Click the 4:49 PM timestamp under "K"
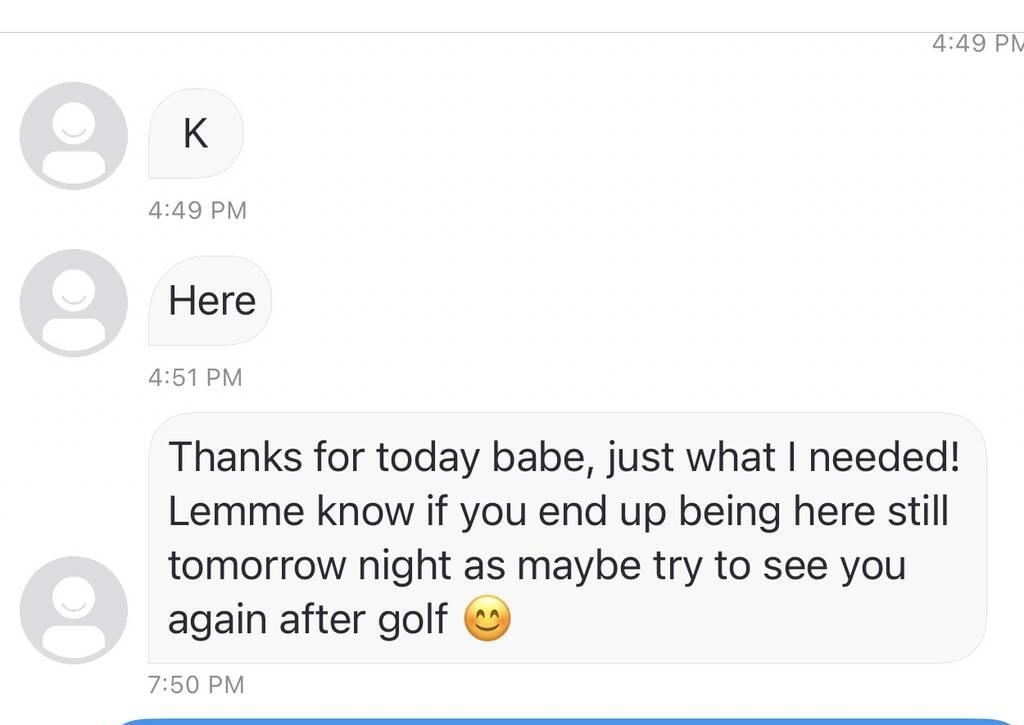This screenshot has height=725, width=1024. point(197,210)
